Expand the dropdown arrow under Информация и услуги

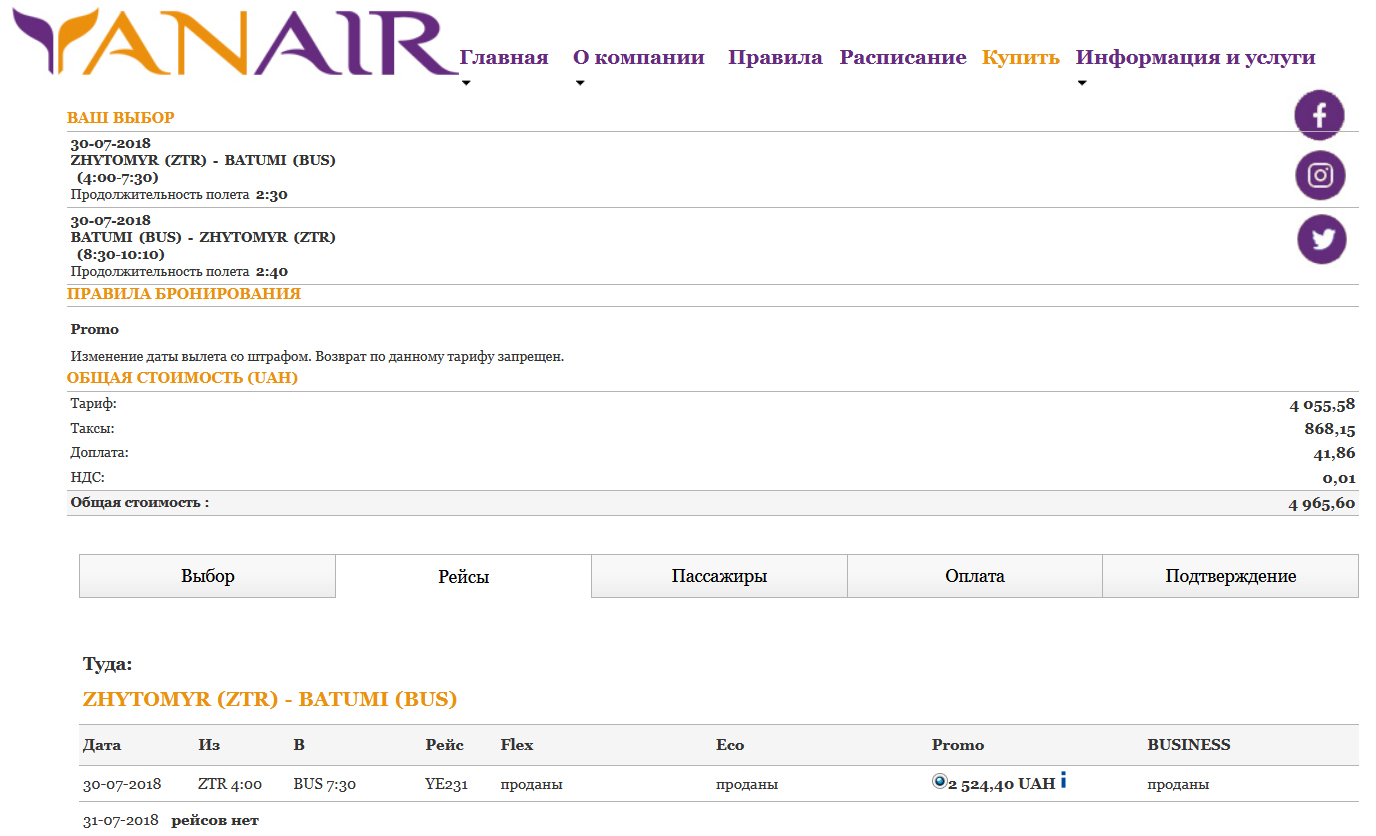[x=1082, y=83]
